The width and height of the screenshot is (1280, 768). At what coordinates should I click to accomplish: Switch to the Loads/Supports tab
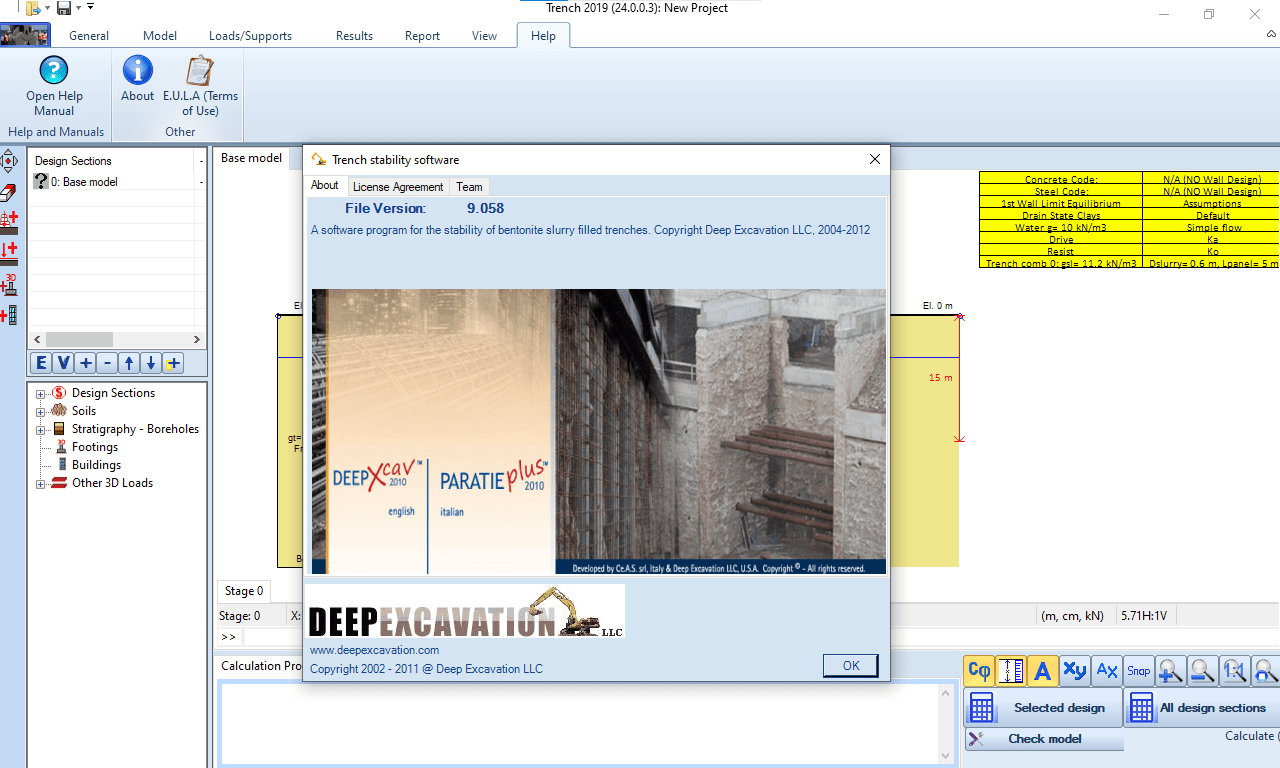click(x=250, y=36)
